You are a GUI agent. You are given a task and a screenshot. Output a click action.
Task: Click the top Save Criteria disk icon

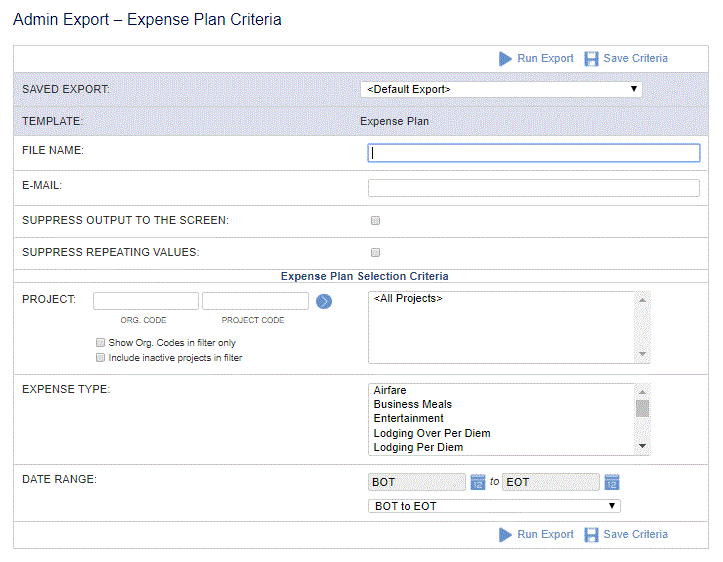591,59
